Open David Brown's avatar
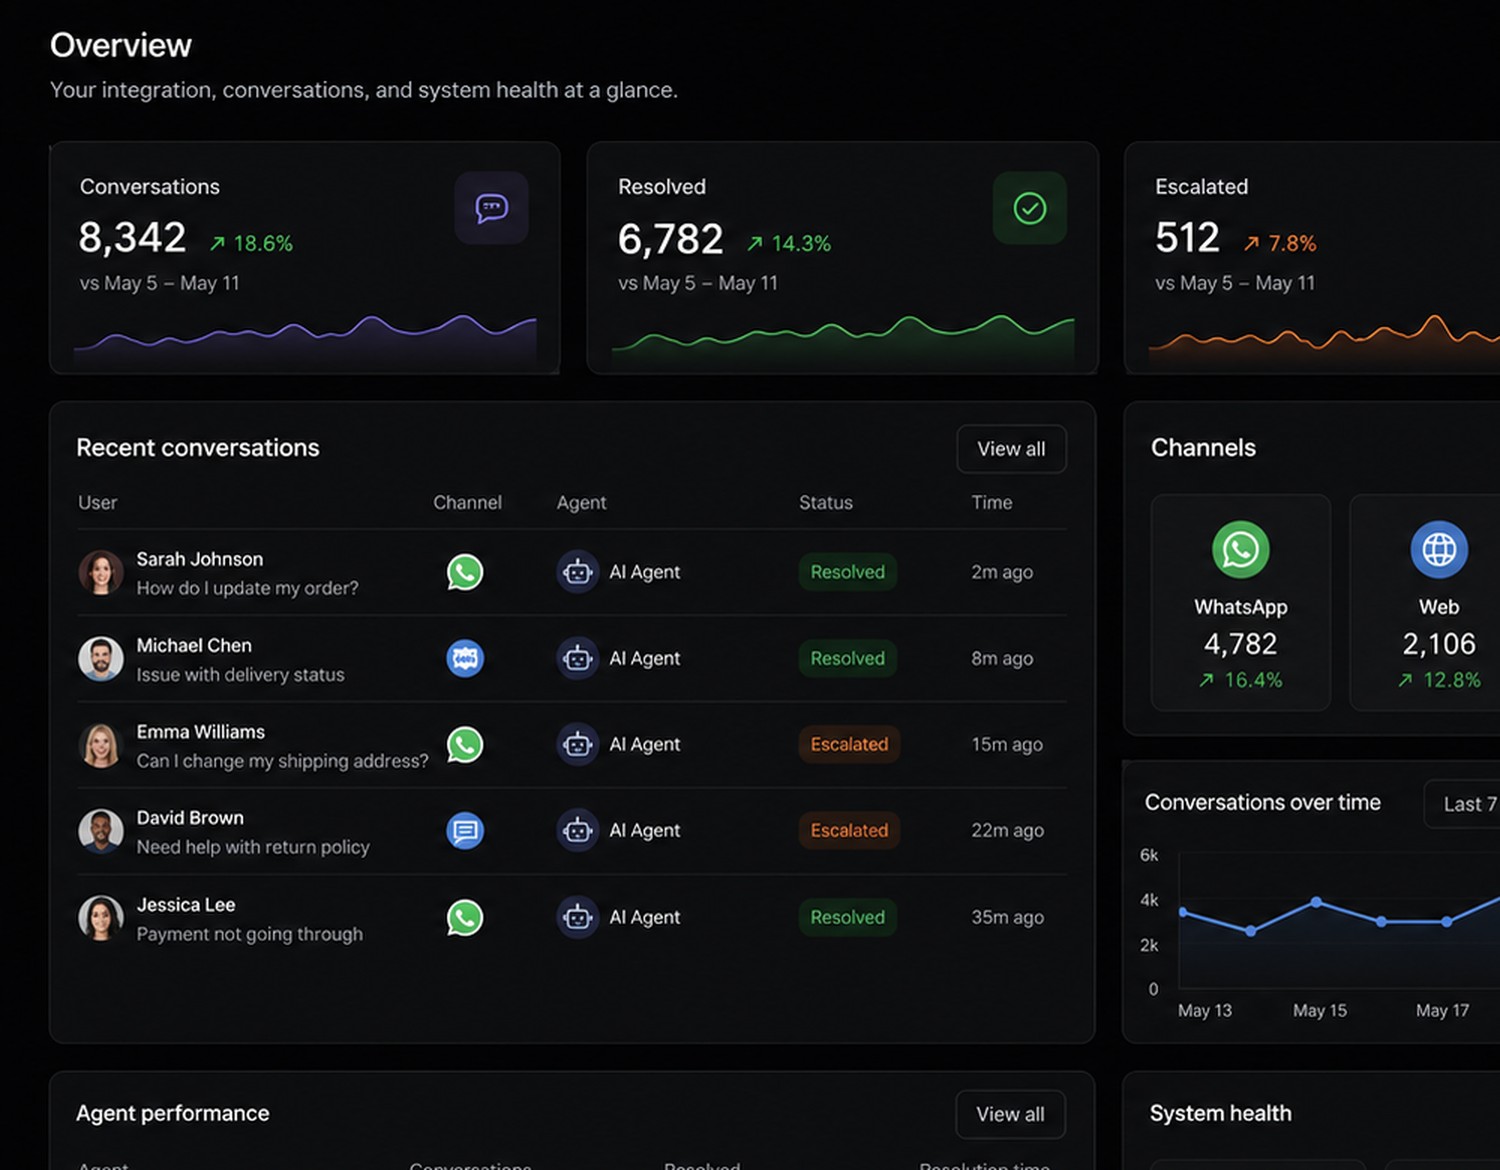Image resolution: width=1500 pixels, height=1170 pixels. click(x=101, y=831)
